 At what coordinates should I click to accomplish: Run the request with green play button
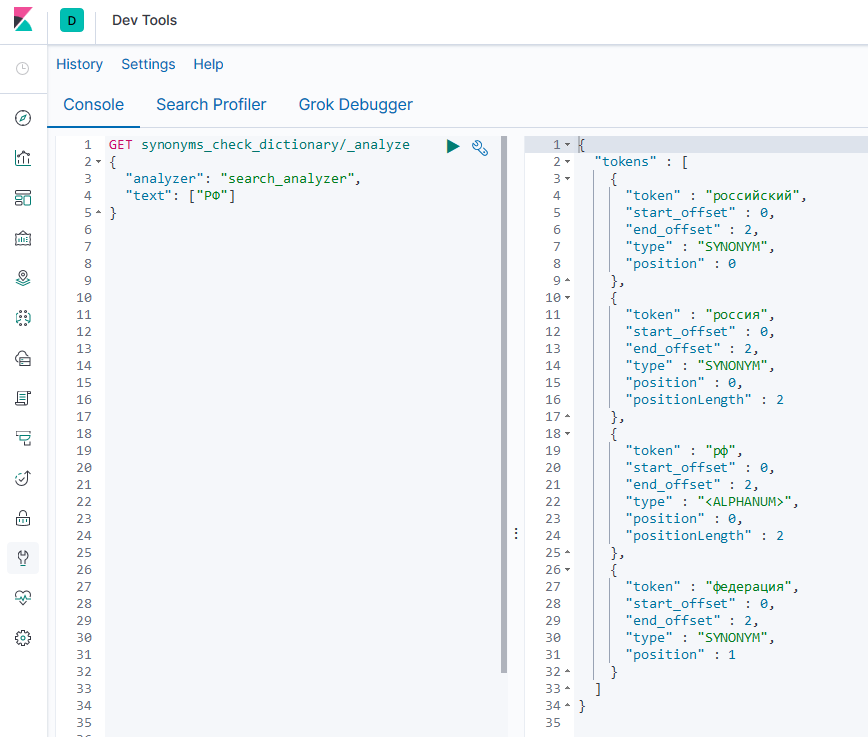453,146
